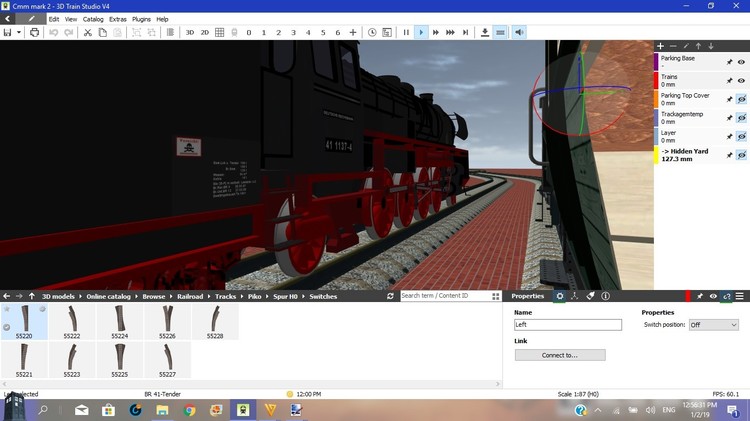This screenshot has height=421, width=750.
Task: Open the Help menu
Action: pos(162,19)
